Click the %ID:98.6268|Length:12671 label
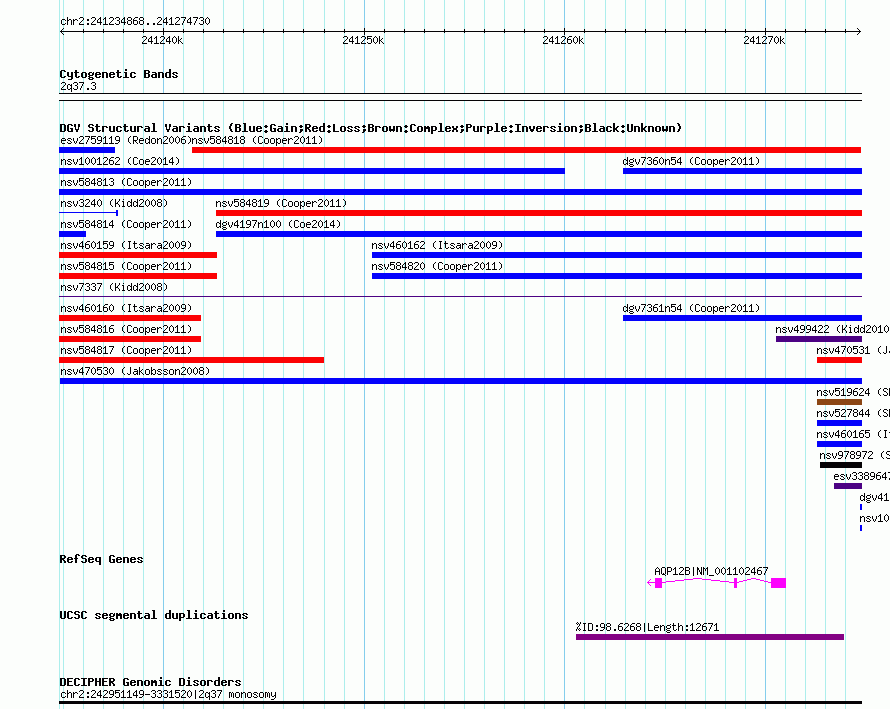 point(647,627)
